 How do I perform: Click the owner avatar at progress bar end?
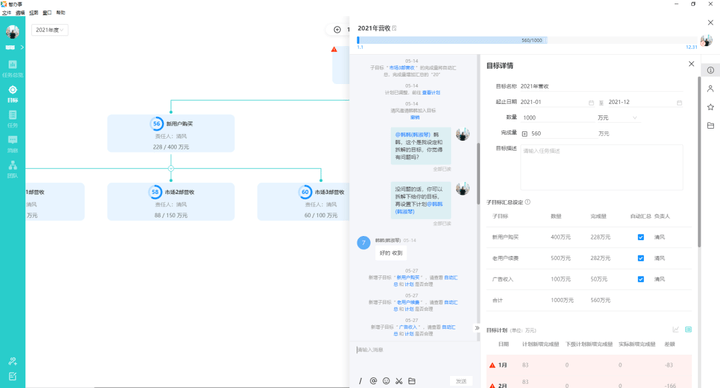706,40
